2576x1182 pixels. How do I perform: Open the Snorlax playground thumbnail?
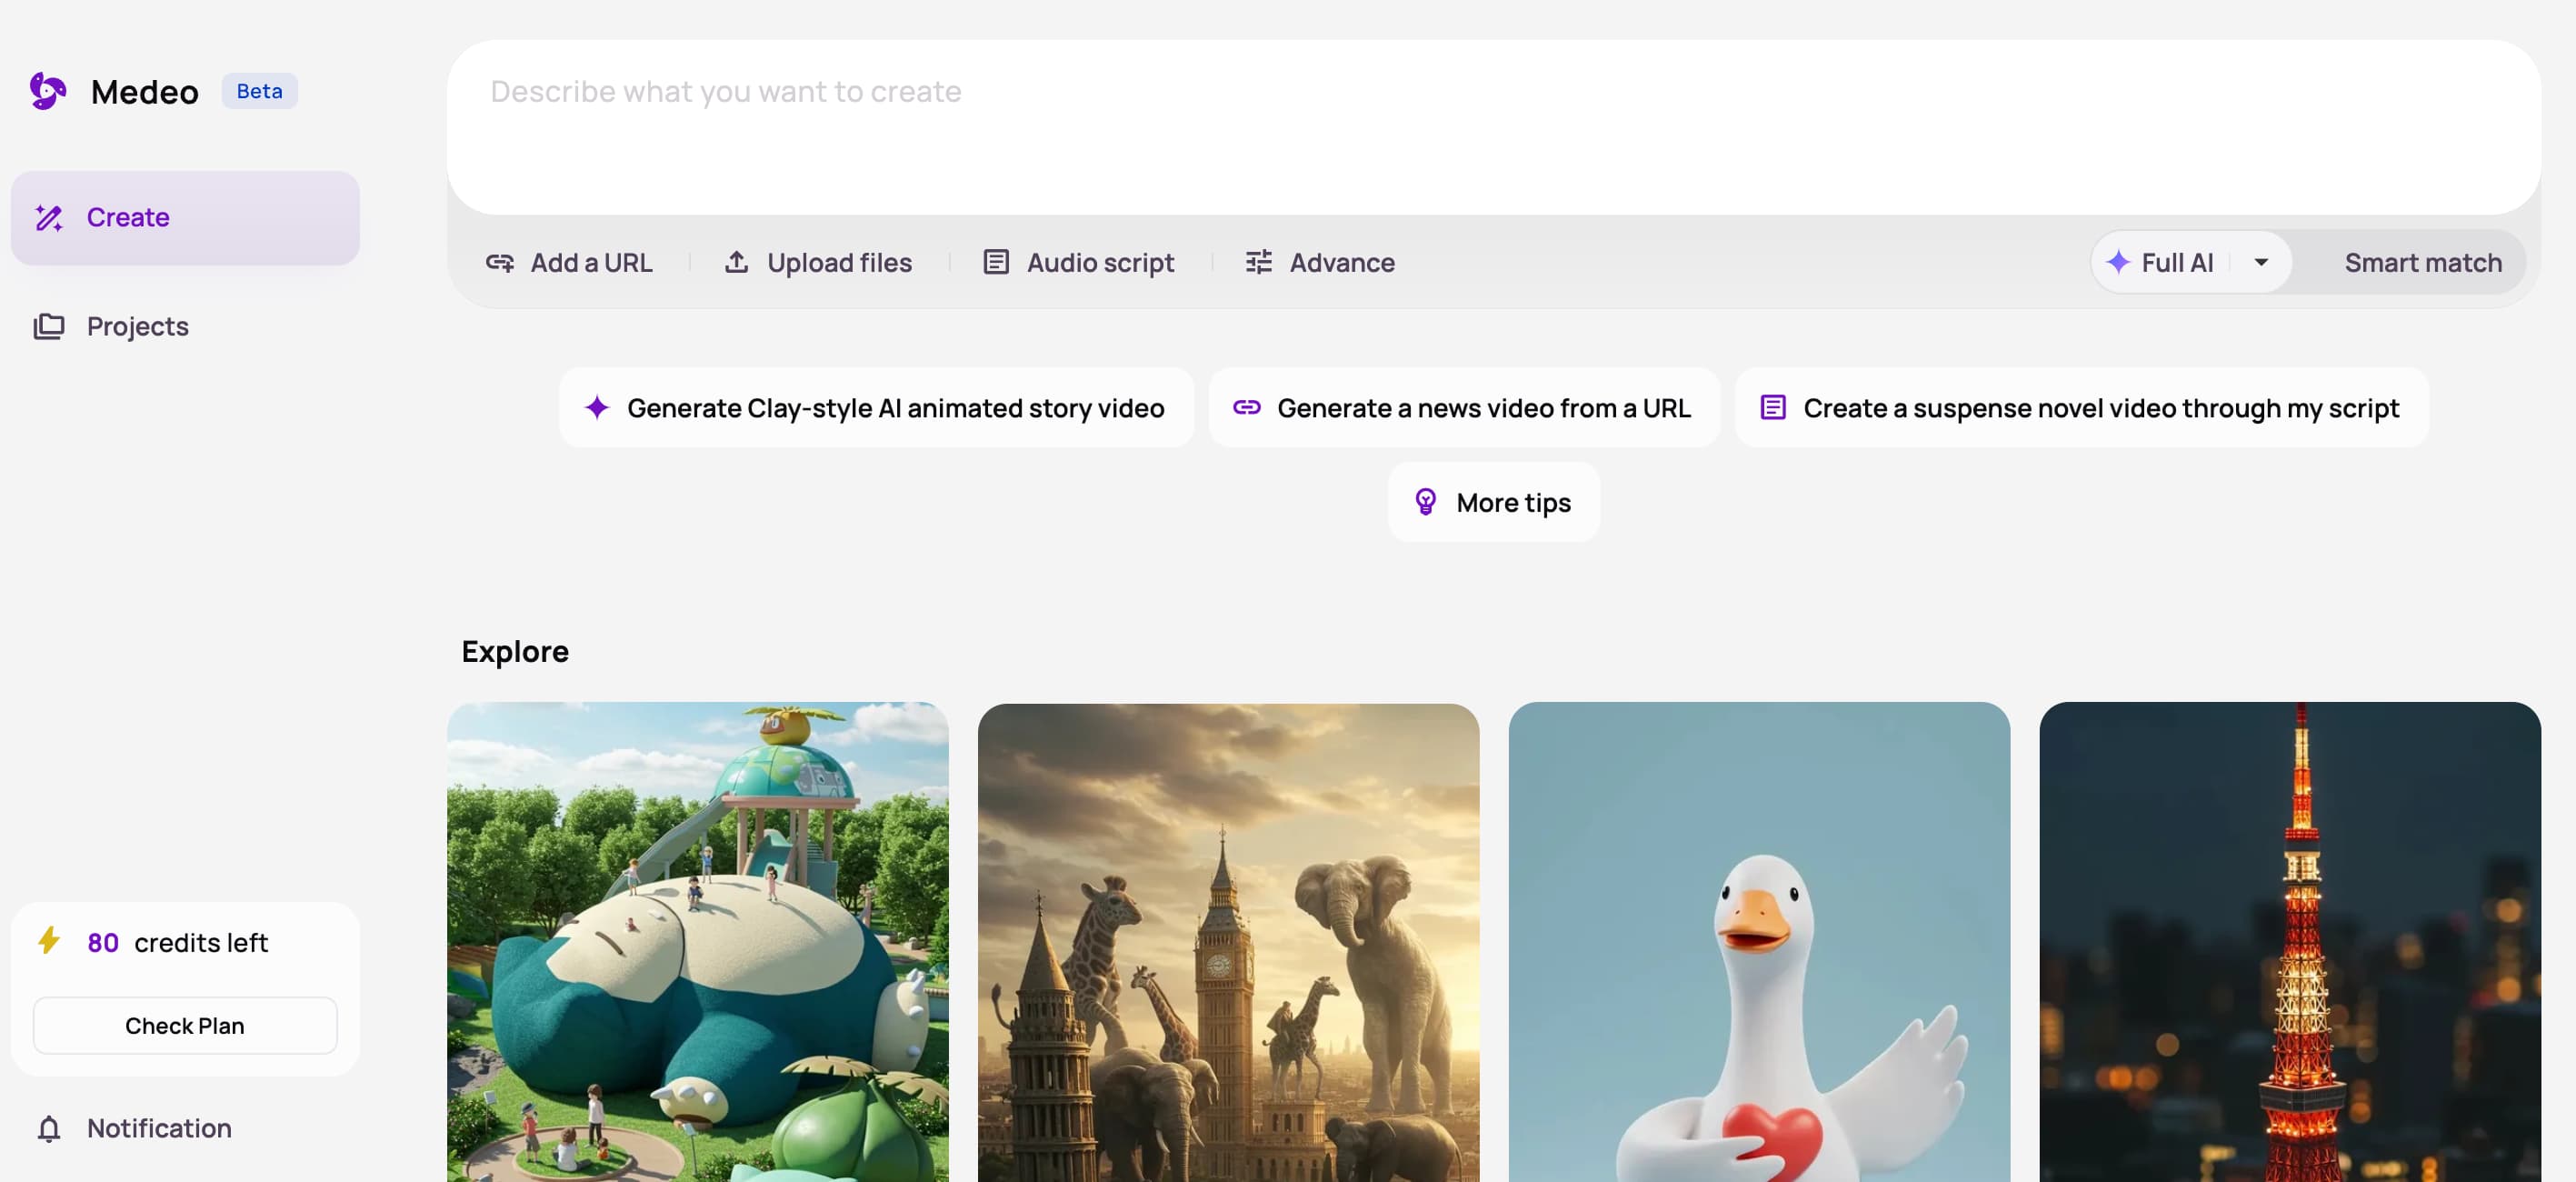pyautogui.click(x=698, y=942)
